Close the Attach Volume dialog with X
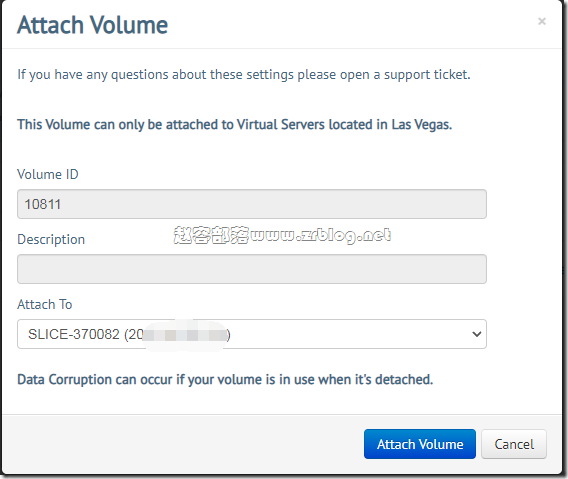 pos(542,21)
